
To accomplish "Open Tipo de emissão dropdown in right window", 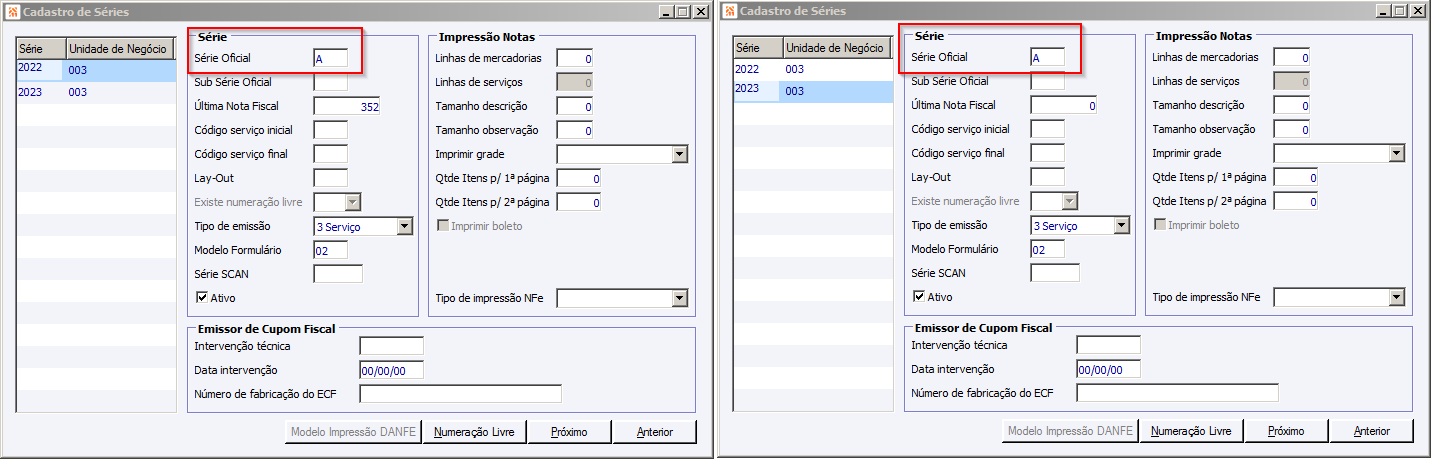I will point(1121,225).
